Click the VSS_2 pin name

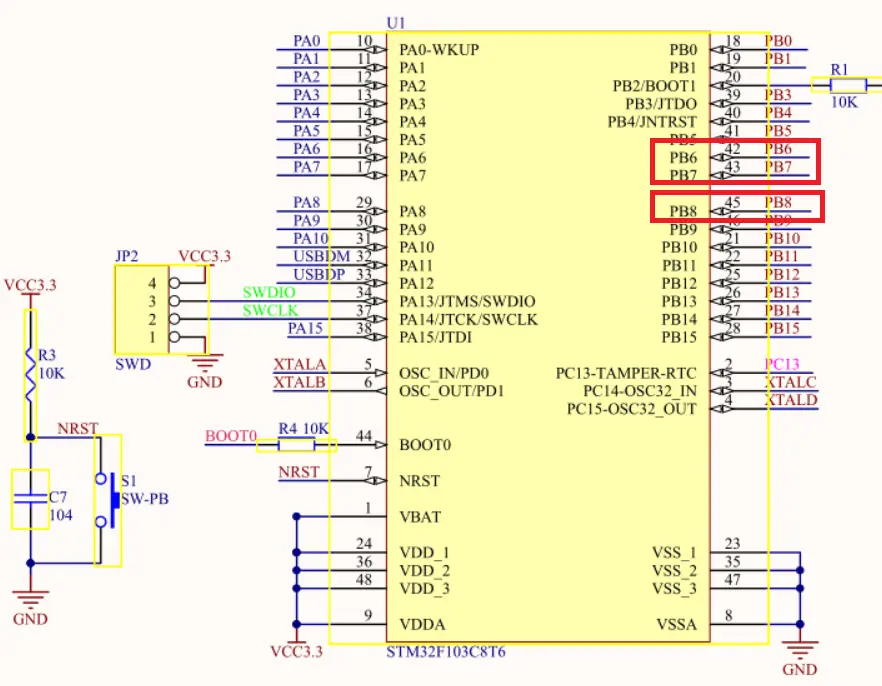tap(674, 571)
